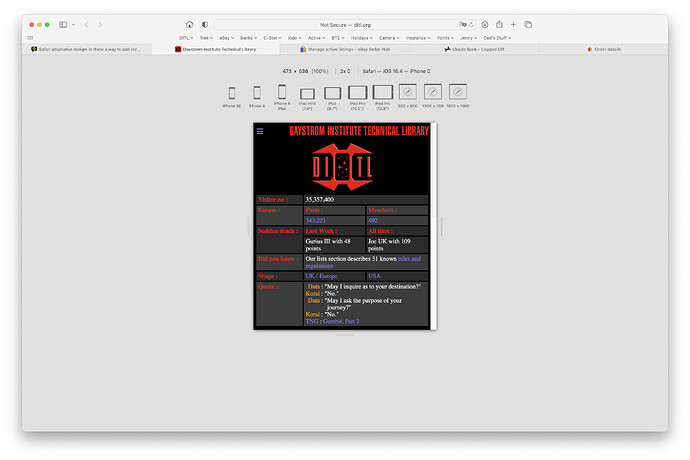The height and width of the screenshot is (460, 690).
Task: Switch to eBay Seller Hub tab
Action: coord(345,49)
